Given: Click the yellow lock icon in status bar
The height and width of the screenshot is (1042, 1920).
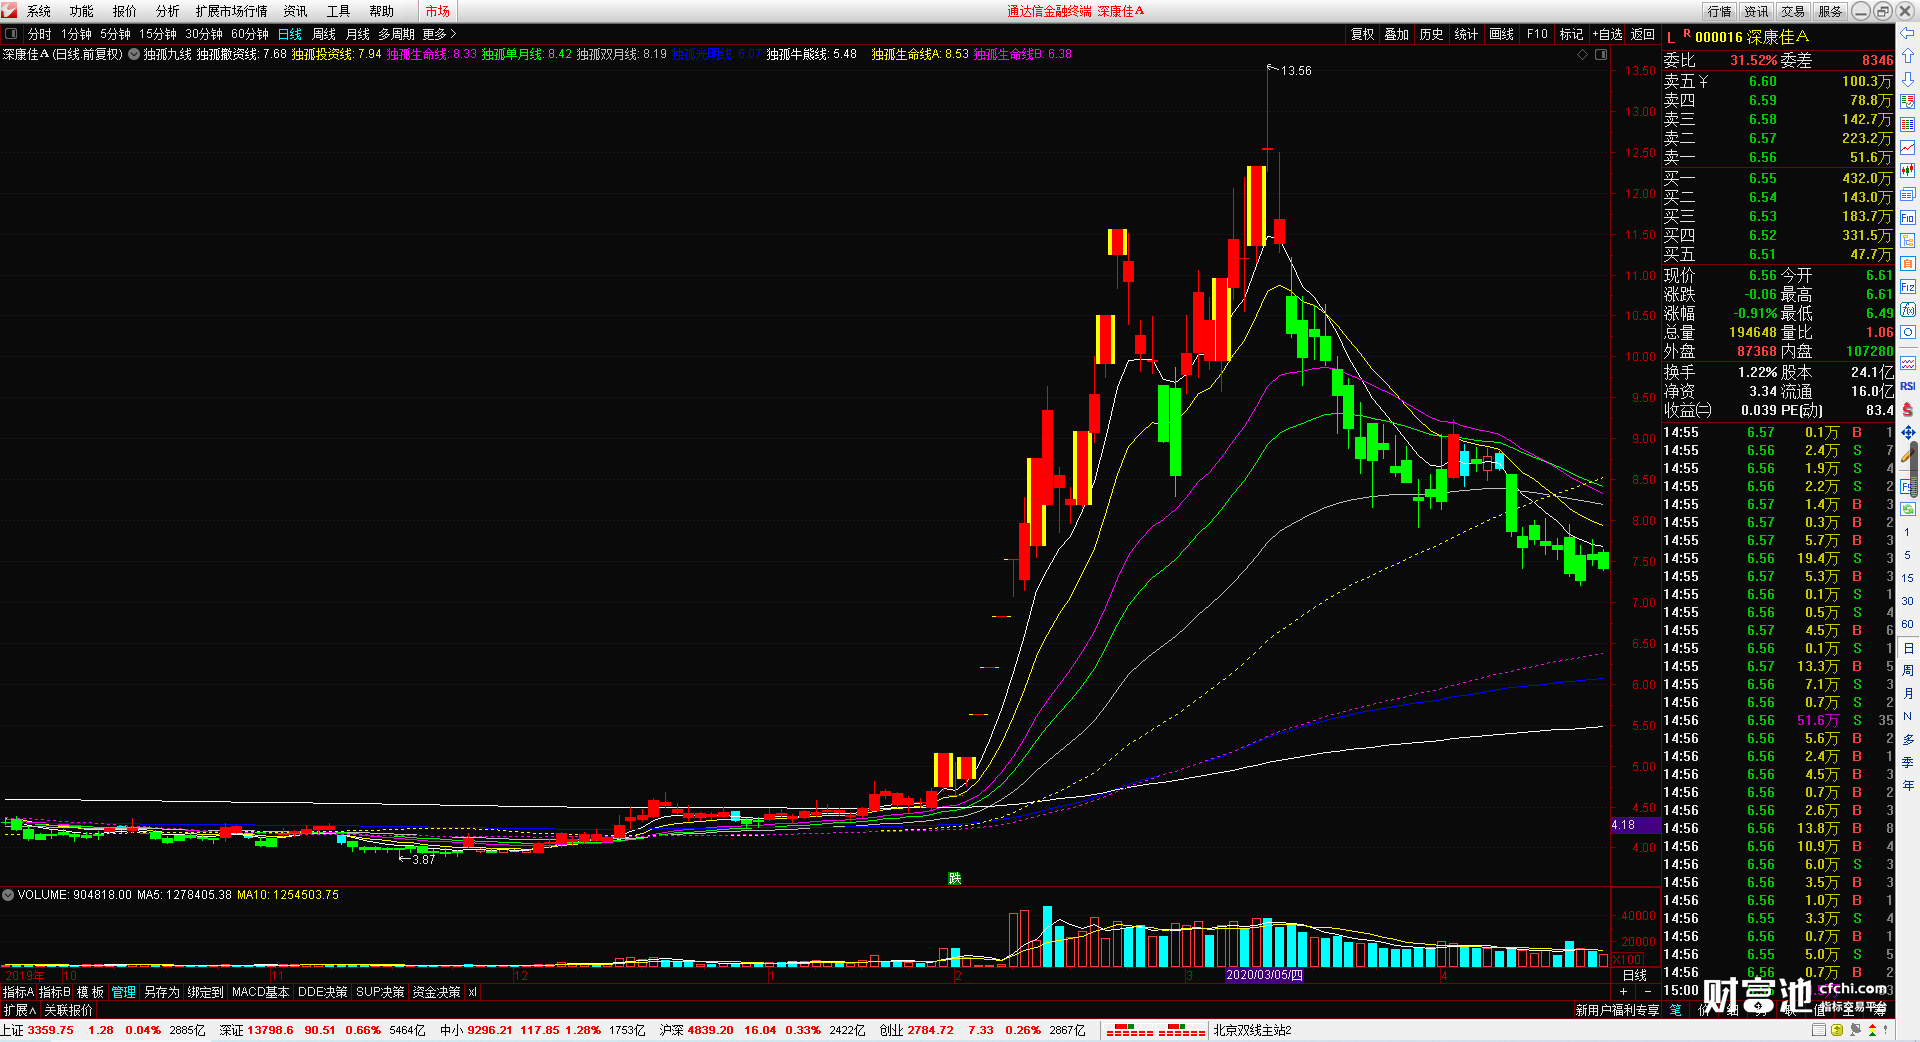Looking at the screenshot, I should tap(1837, 1030).
